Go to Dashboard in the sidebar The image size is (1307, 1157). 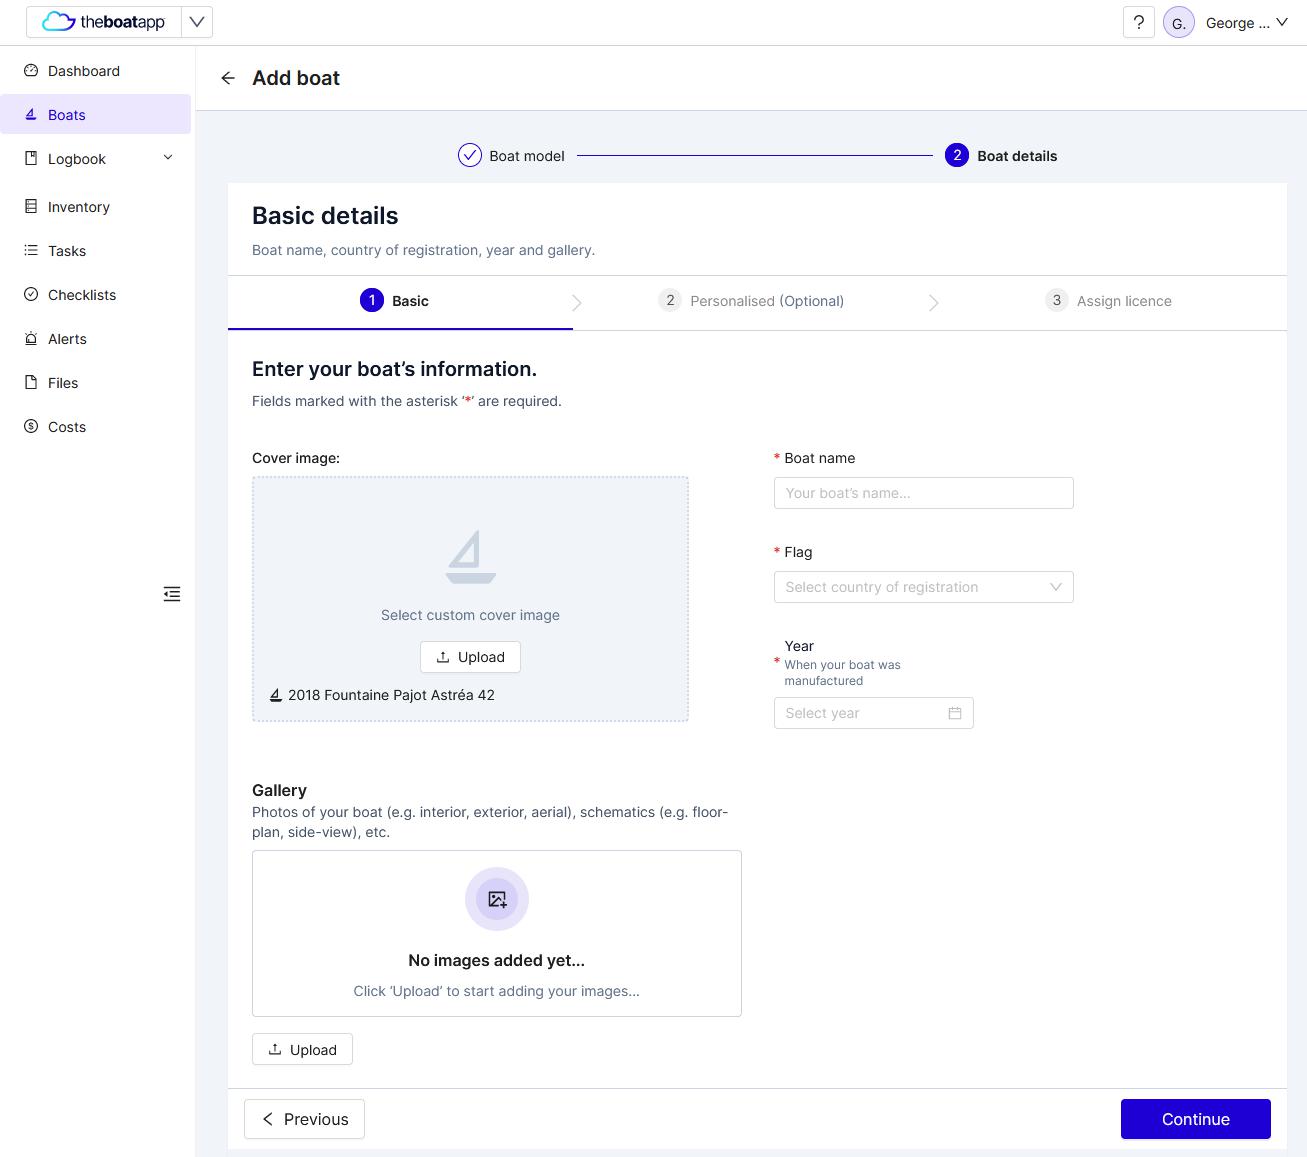coord(96,71)
